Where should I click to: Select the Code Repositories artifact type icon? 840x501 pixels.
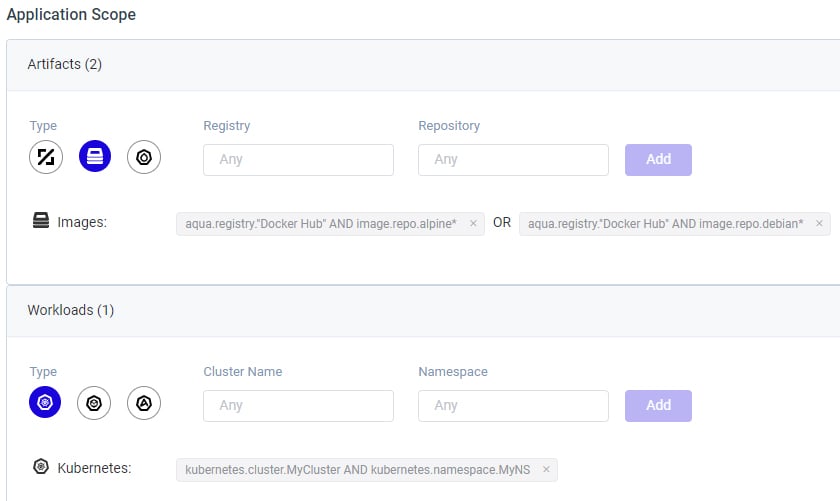[x=46, y=157]
